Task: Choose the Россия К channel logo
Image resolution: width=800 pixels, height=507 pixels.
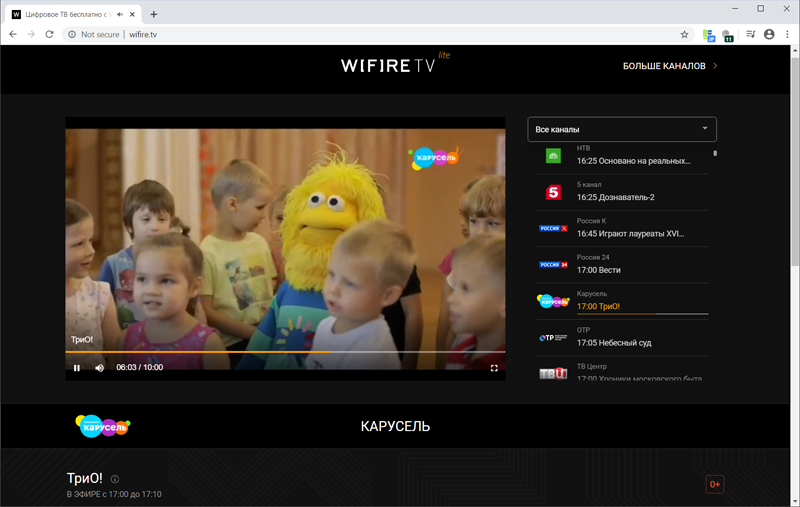Action: click(553, 229)
